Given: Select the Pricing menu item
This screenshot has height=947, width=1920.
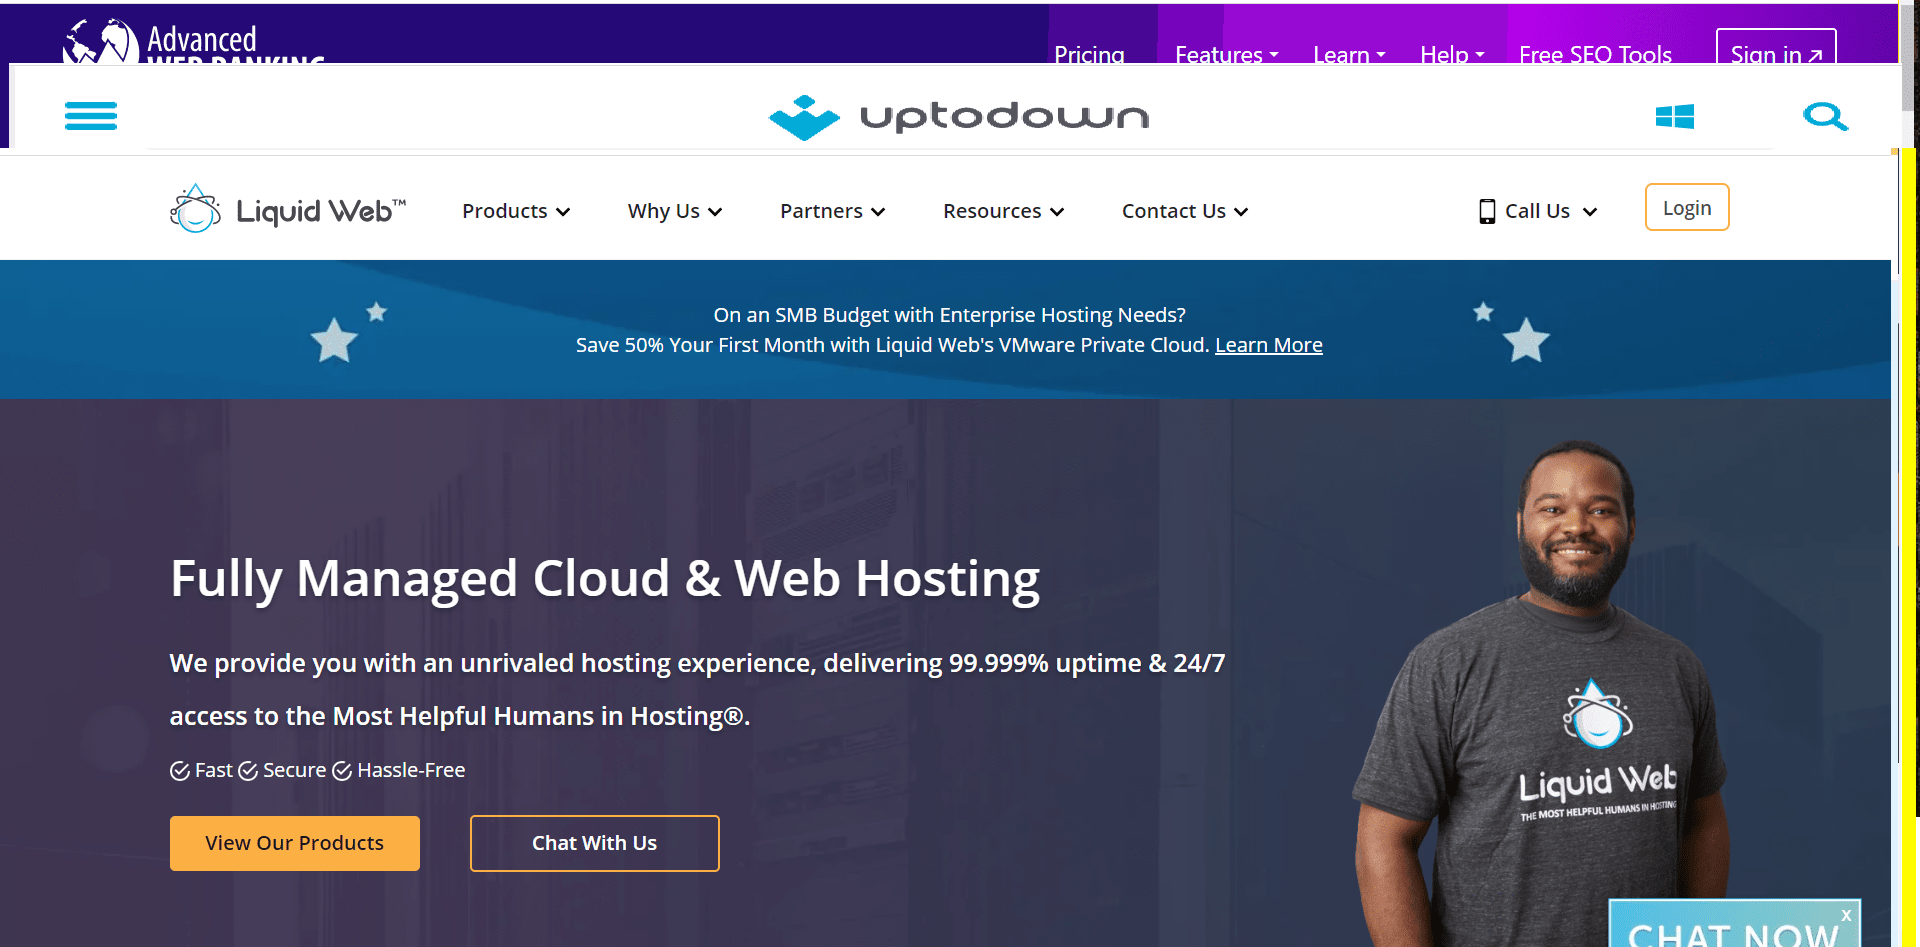Looking at the screenshot, I should coord(1089,55).
